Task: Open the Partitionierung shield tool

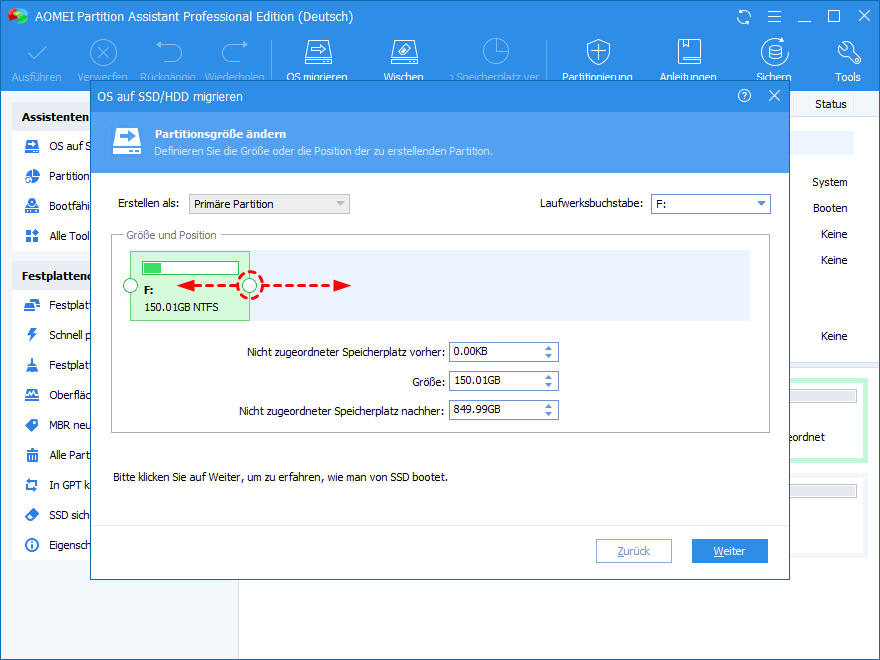Action: [x=598, y=52]
